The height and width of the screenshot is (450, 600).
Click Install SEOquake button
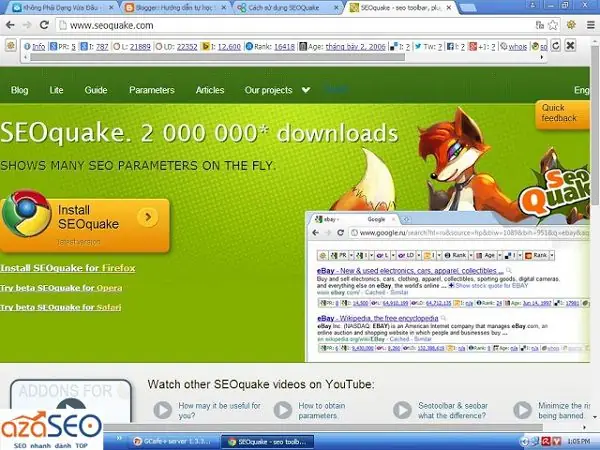85,225
